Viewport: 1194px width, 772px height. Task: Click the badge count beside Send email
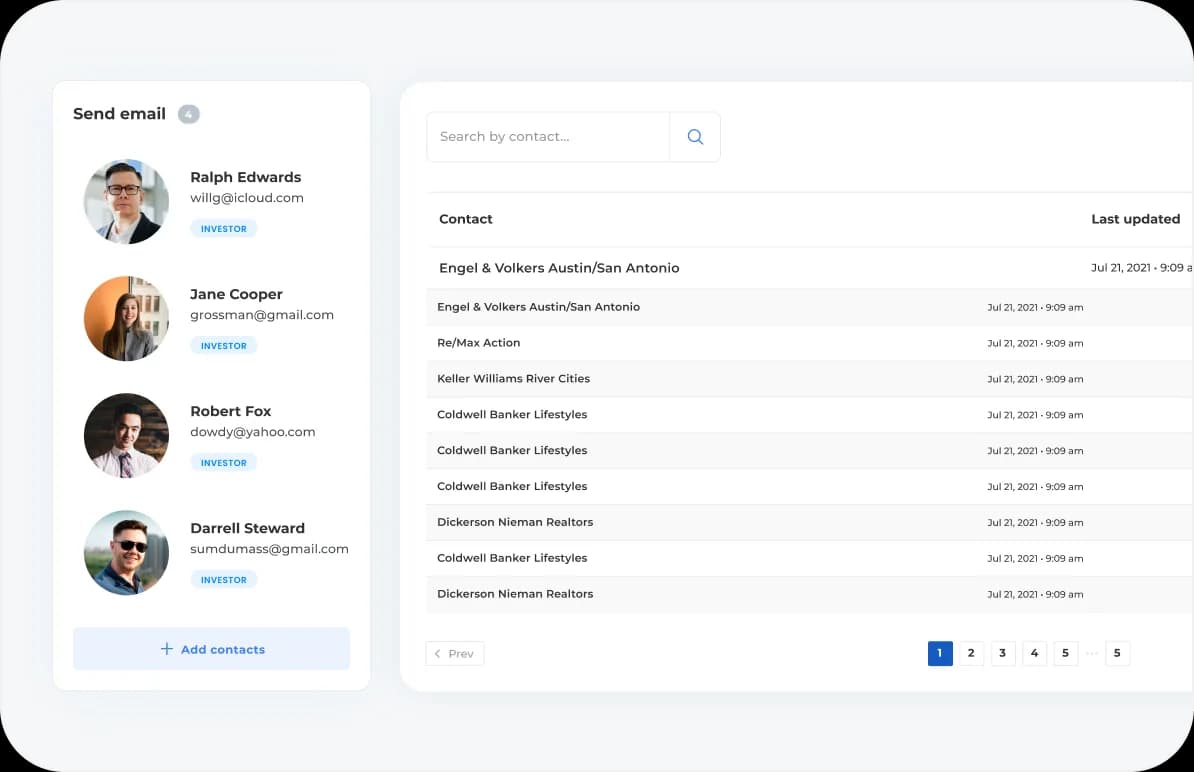[188, 114]
